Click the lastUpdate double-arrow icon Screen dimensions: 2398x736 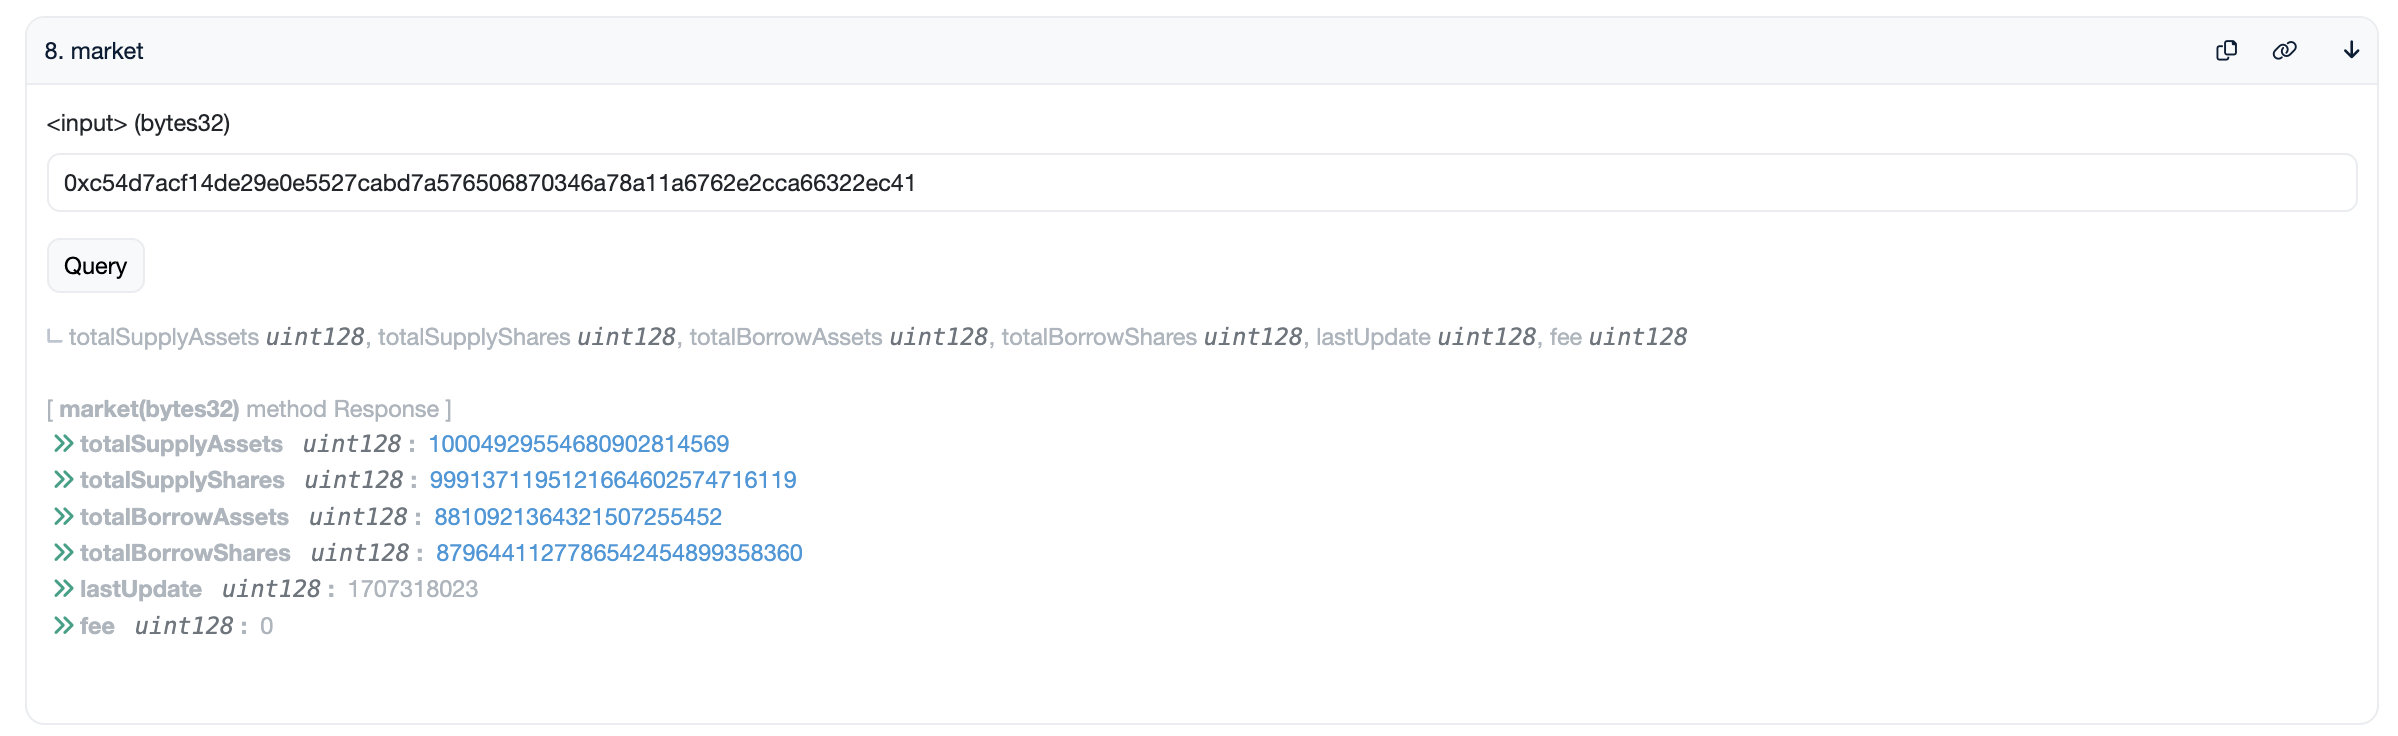pyautogui.click(x=64, y=589)
